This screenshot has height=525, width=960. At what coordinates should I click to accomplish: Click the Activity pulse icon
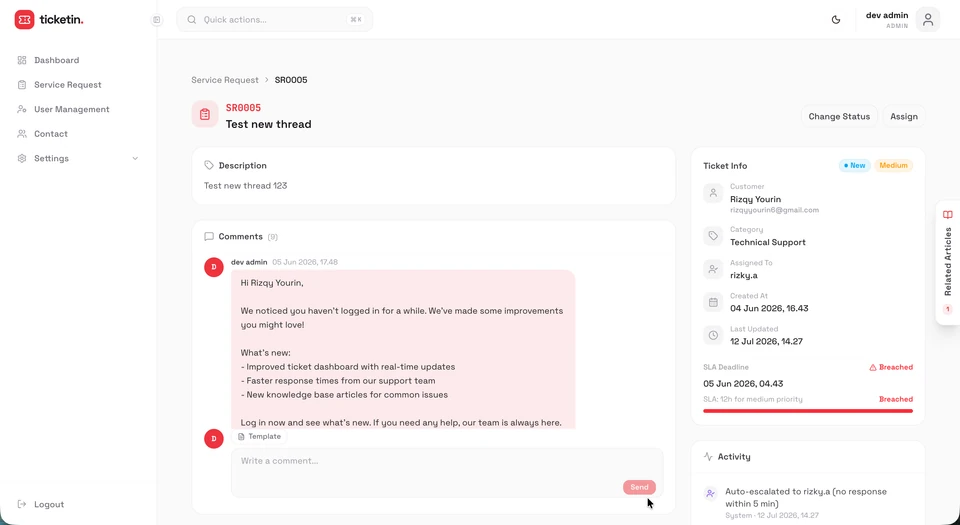pos(708,456)
